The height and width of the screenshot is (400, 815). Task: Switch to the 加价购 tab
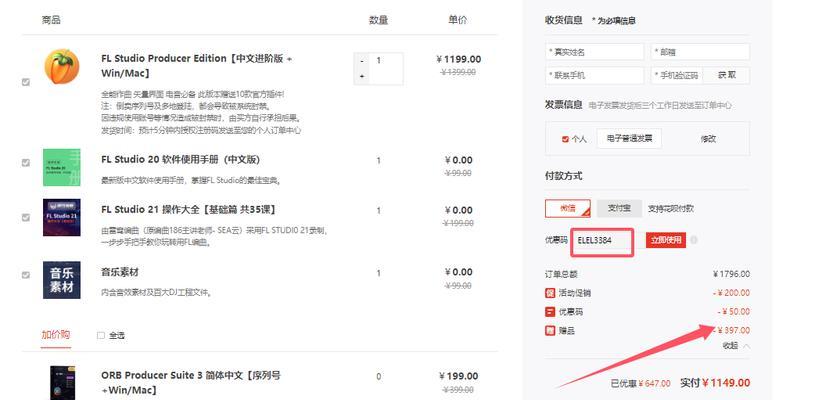tap(56, 335)
